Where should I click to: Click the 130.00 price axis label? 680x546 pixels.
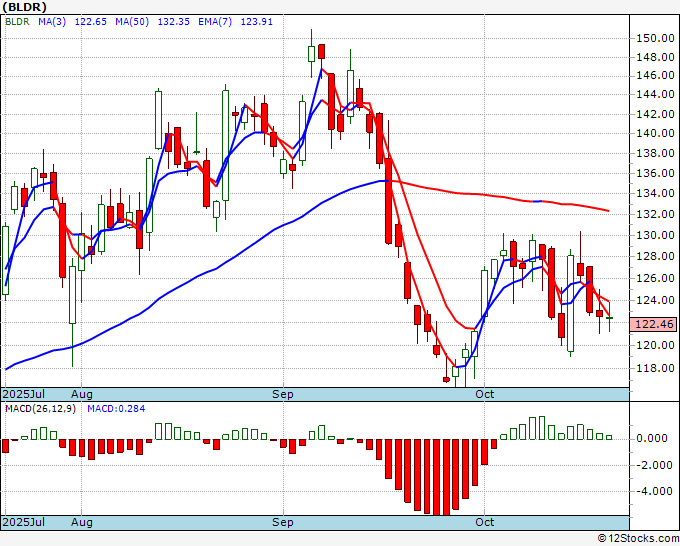[x=655, y=235]
